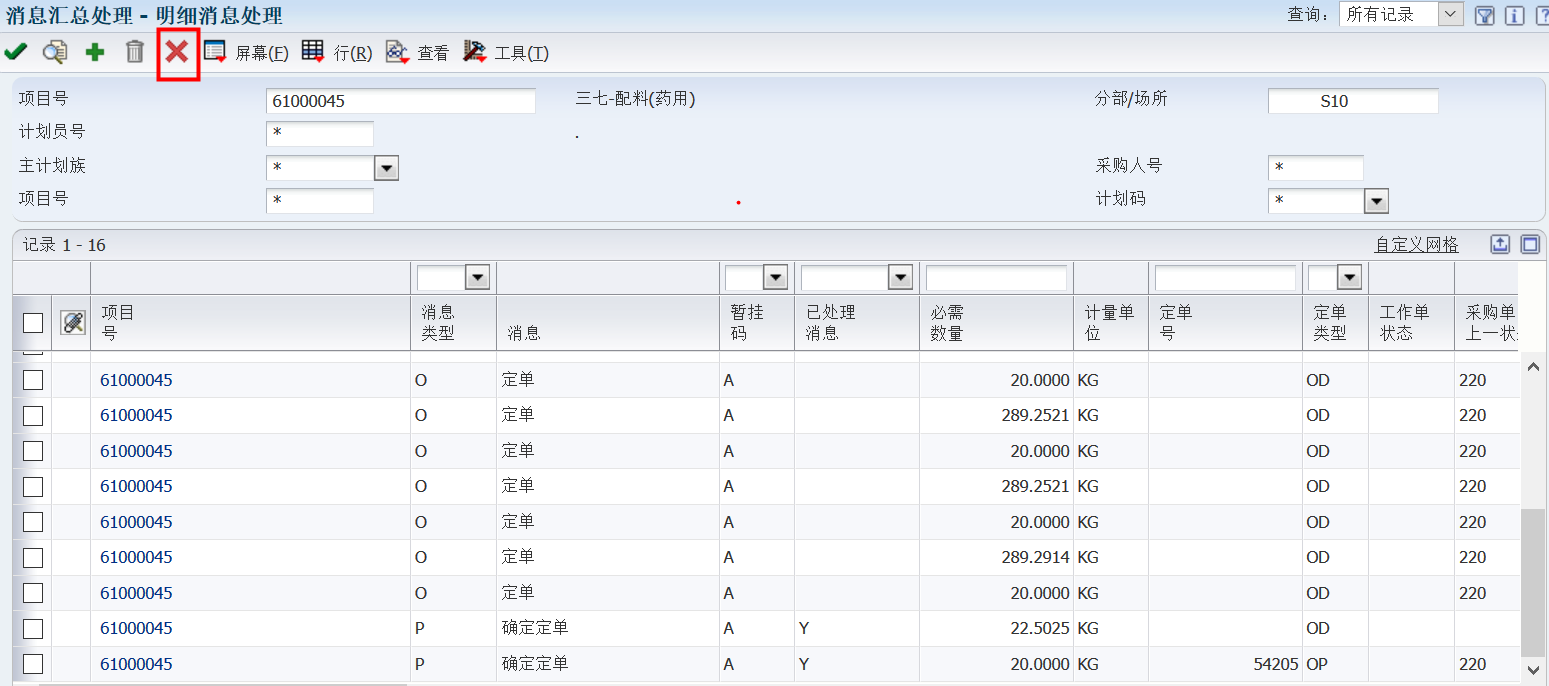Expand the 主计划族 dropdown
Viewport: 1549px width, 686px height.
[x=386, y=168]
